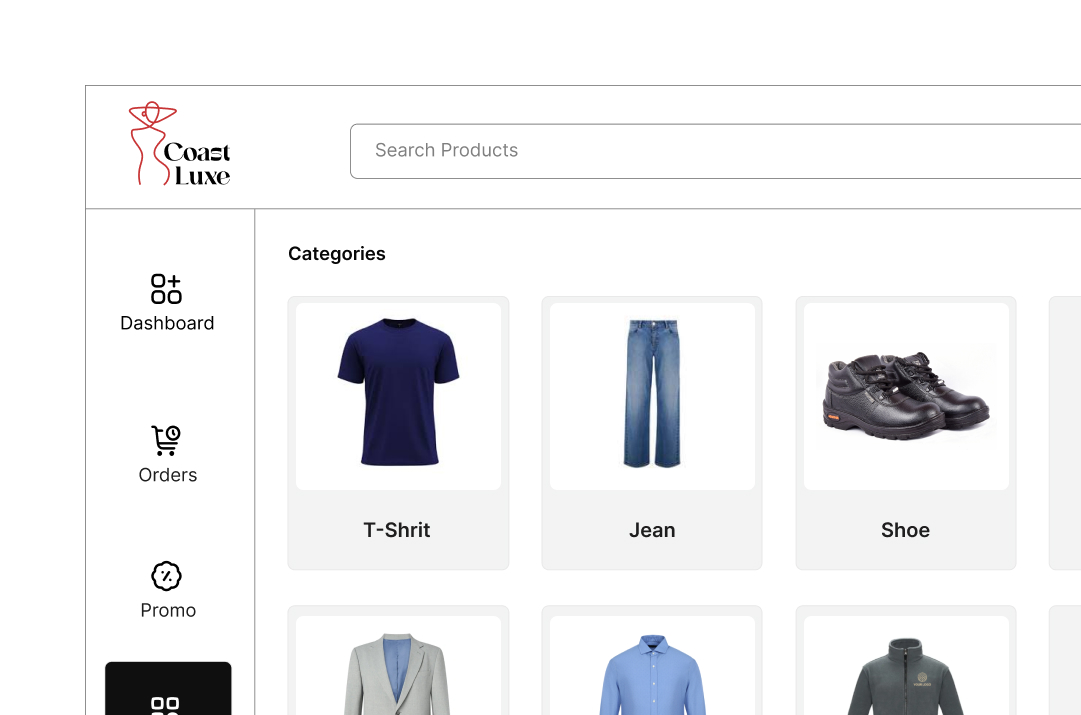The height and width of the screenshot is (715, 1081).
Task: Select the black boots image
Action: (x=906, y=396)
